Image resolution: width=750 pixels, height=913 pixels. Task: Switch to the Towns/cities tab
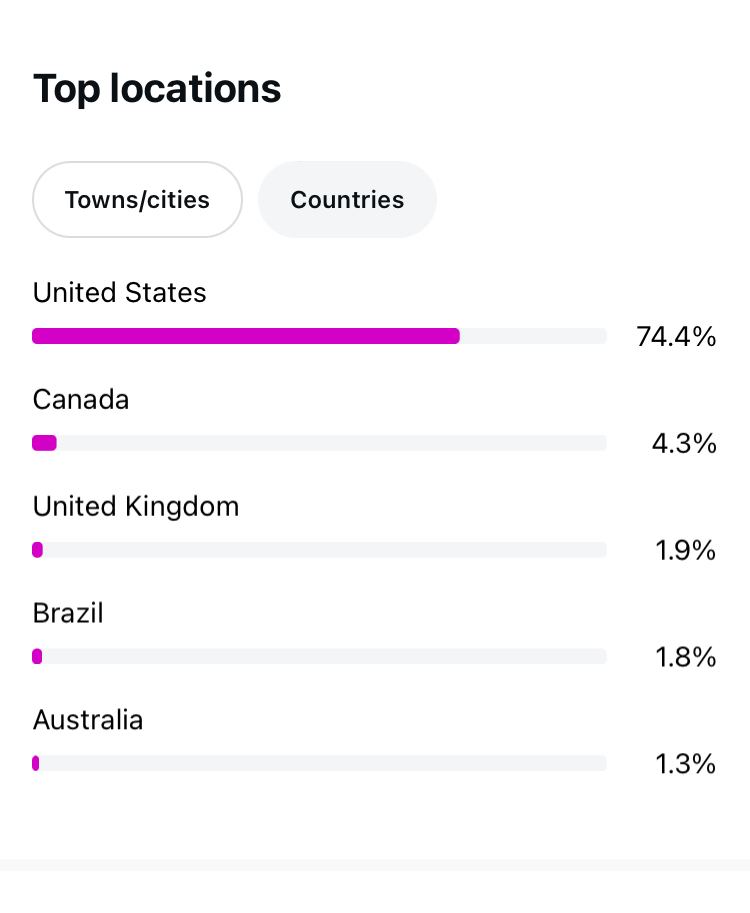[x=137, y=200]
